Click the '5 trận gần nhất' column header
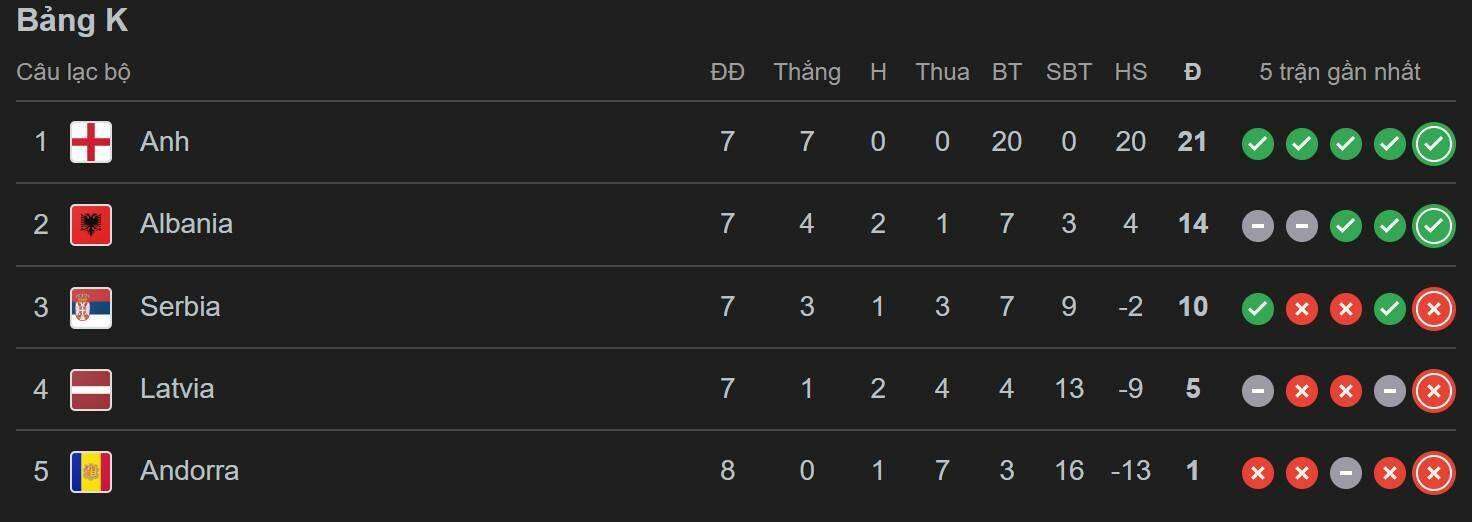 1339,72
